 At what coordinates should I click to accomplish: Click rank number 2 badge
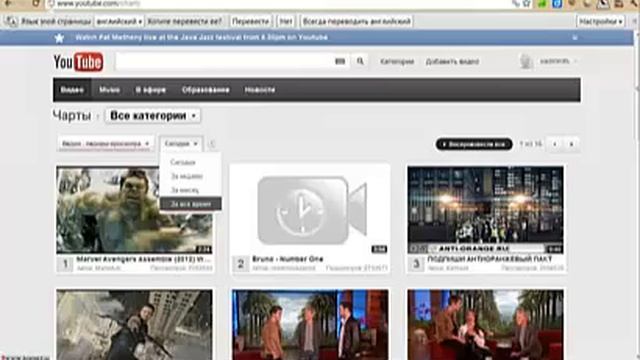tap(241, 264)
